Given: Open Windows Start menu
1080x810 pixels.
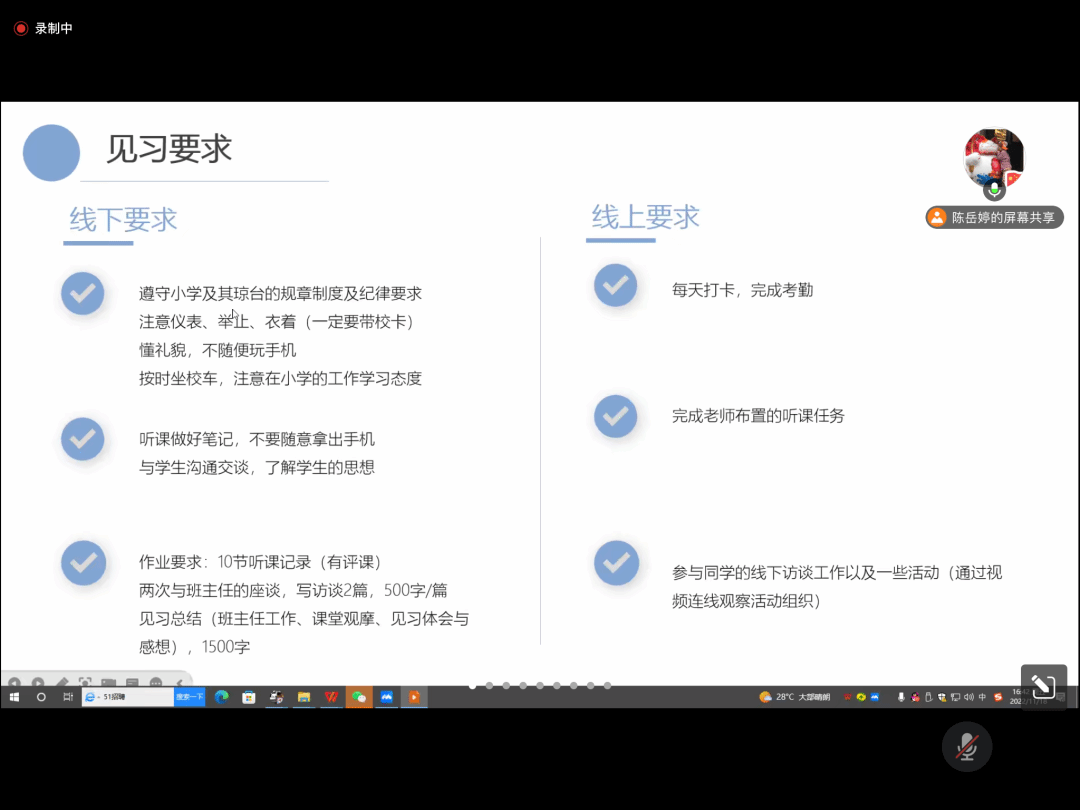Looking at the screenshot, I should pos(15,697).
